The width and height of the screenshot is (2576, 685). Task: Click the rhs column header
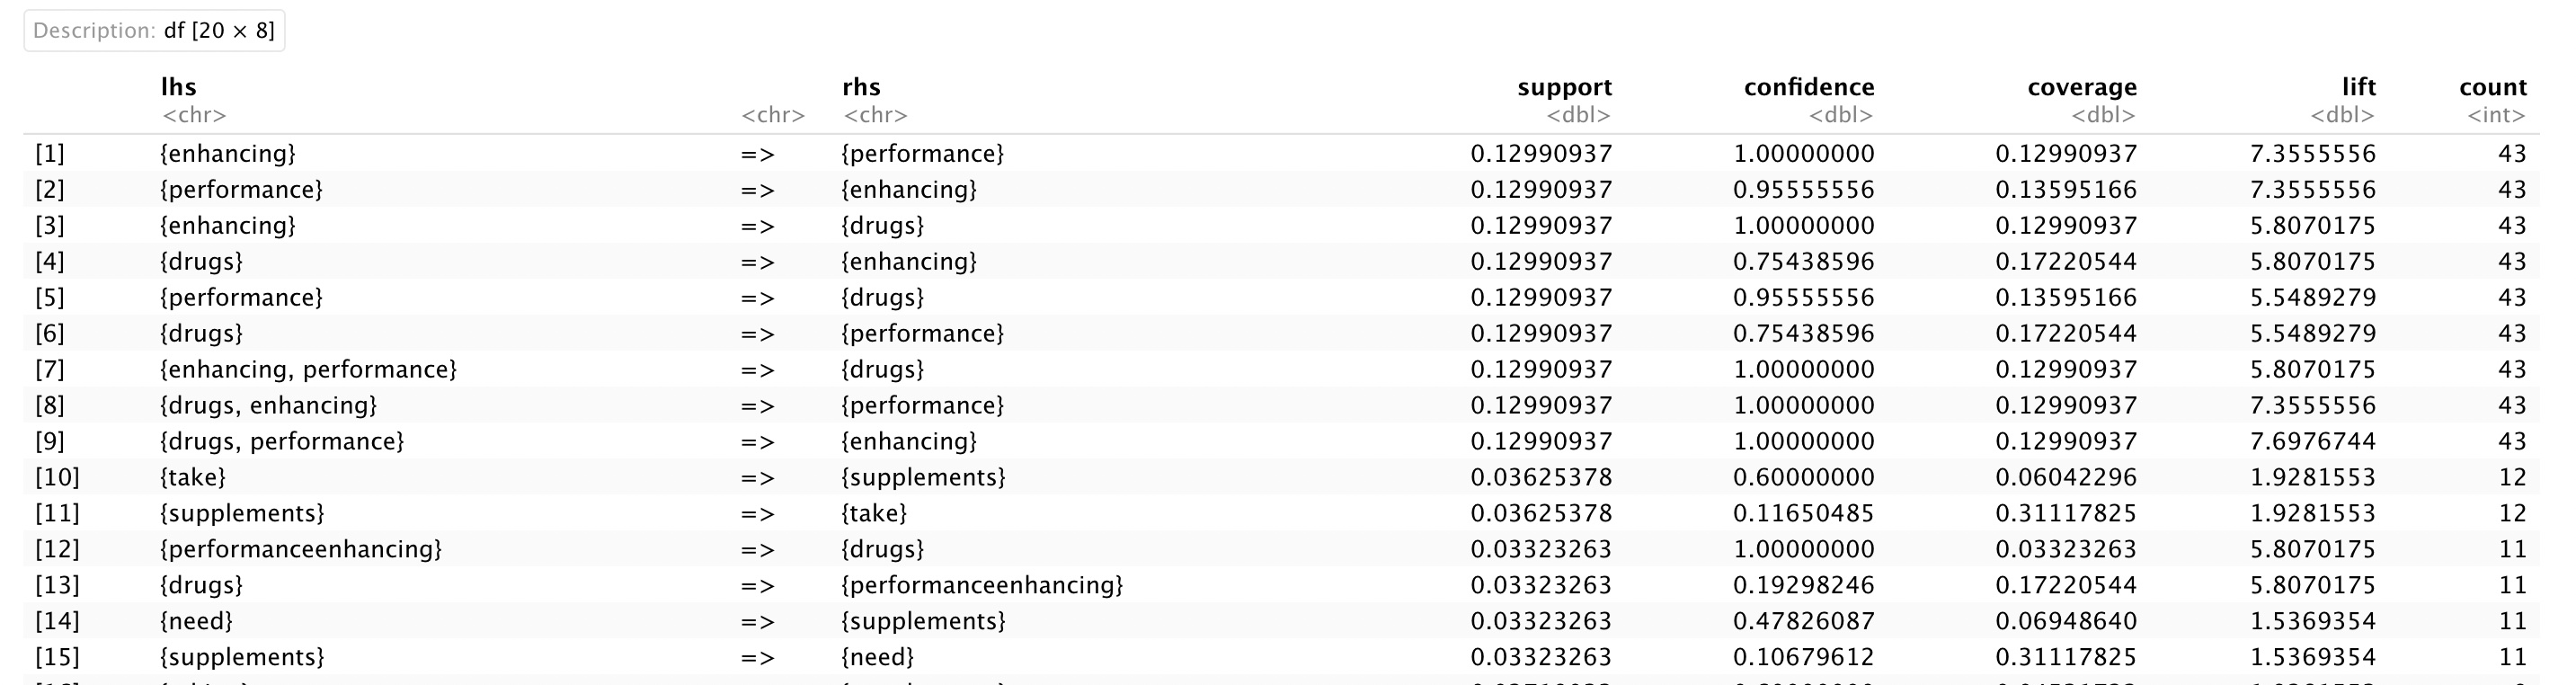click(x=861, y=88)
